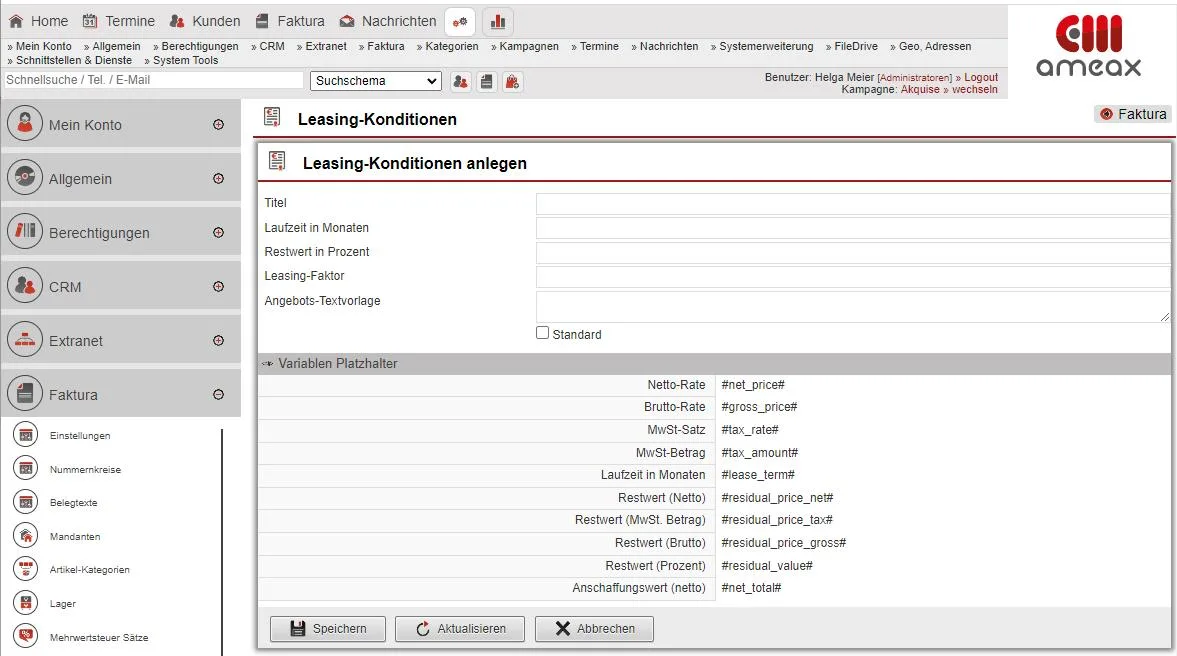
Task: Open the bar chart statistics icon
Action: tap(498, 21)
